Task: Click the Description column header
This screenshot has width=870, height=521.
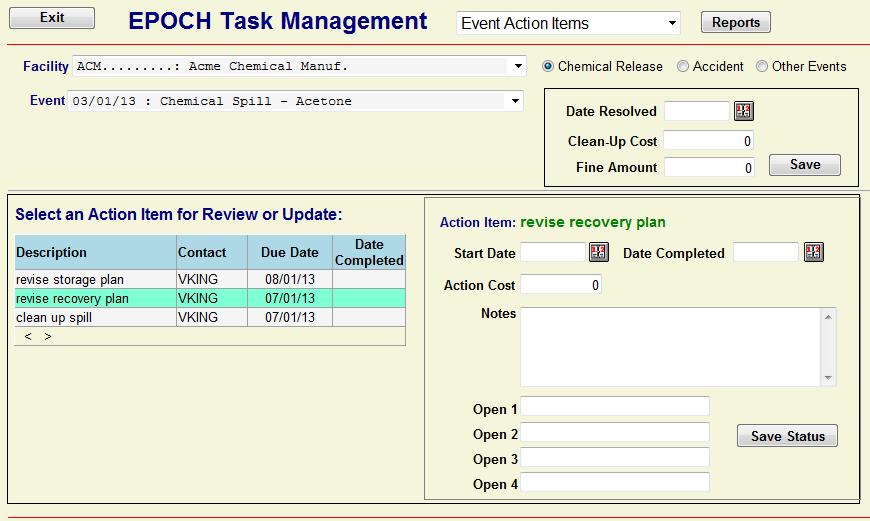Action: coord(95,252)
